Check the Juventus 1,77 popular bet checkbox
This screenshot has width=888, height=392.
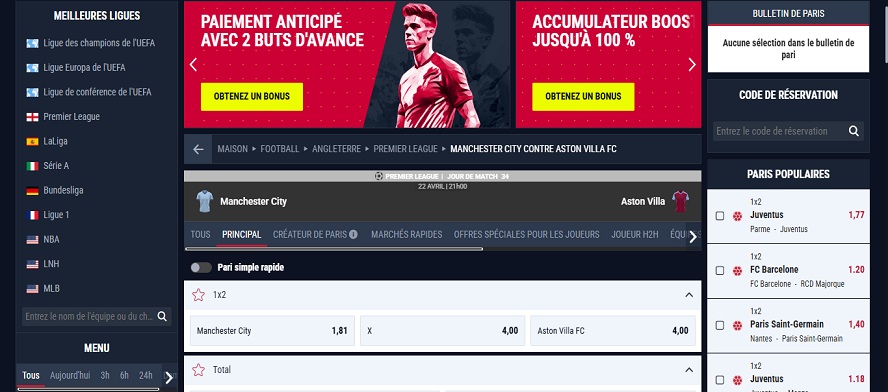(x=720, y=216)
